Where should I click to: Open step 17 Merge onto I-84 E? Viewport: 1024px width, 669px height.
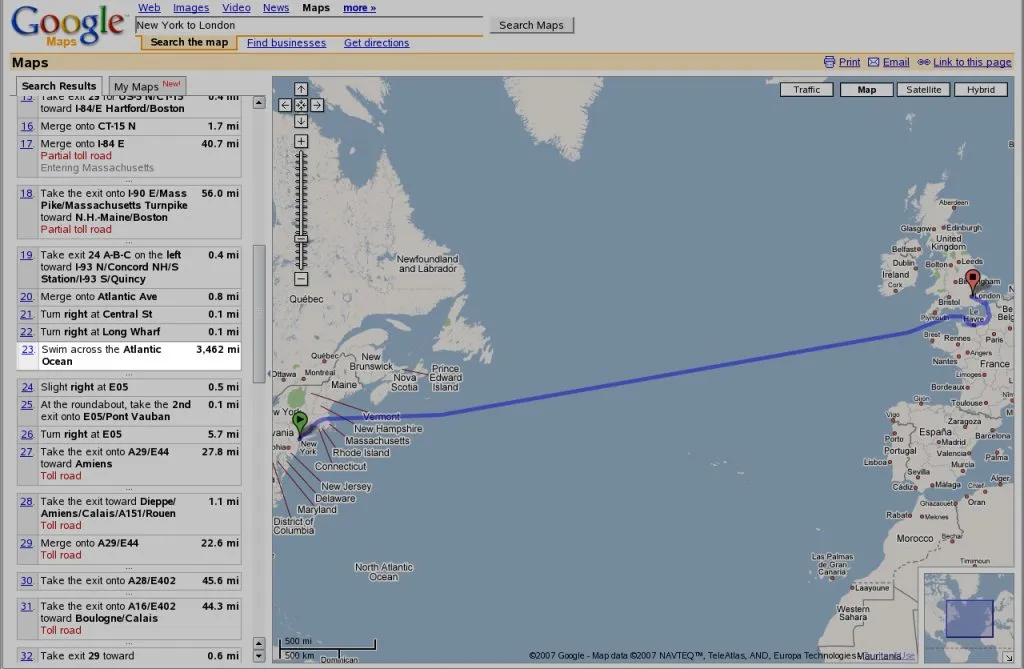(129, 155)
